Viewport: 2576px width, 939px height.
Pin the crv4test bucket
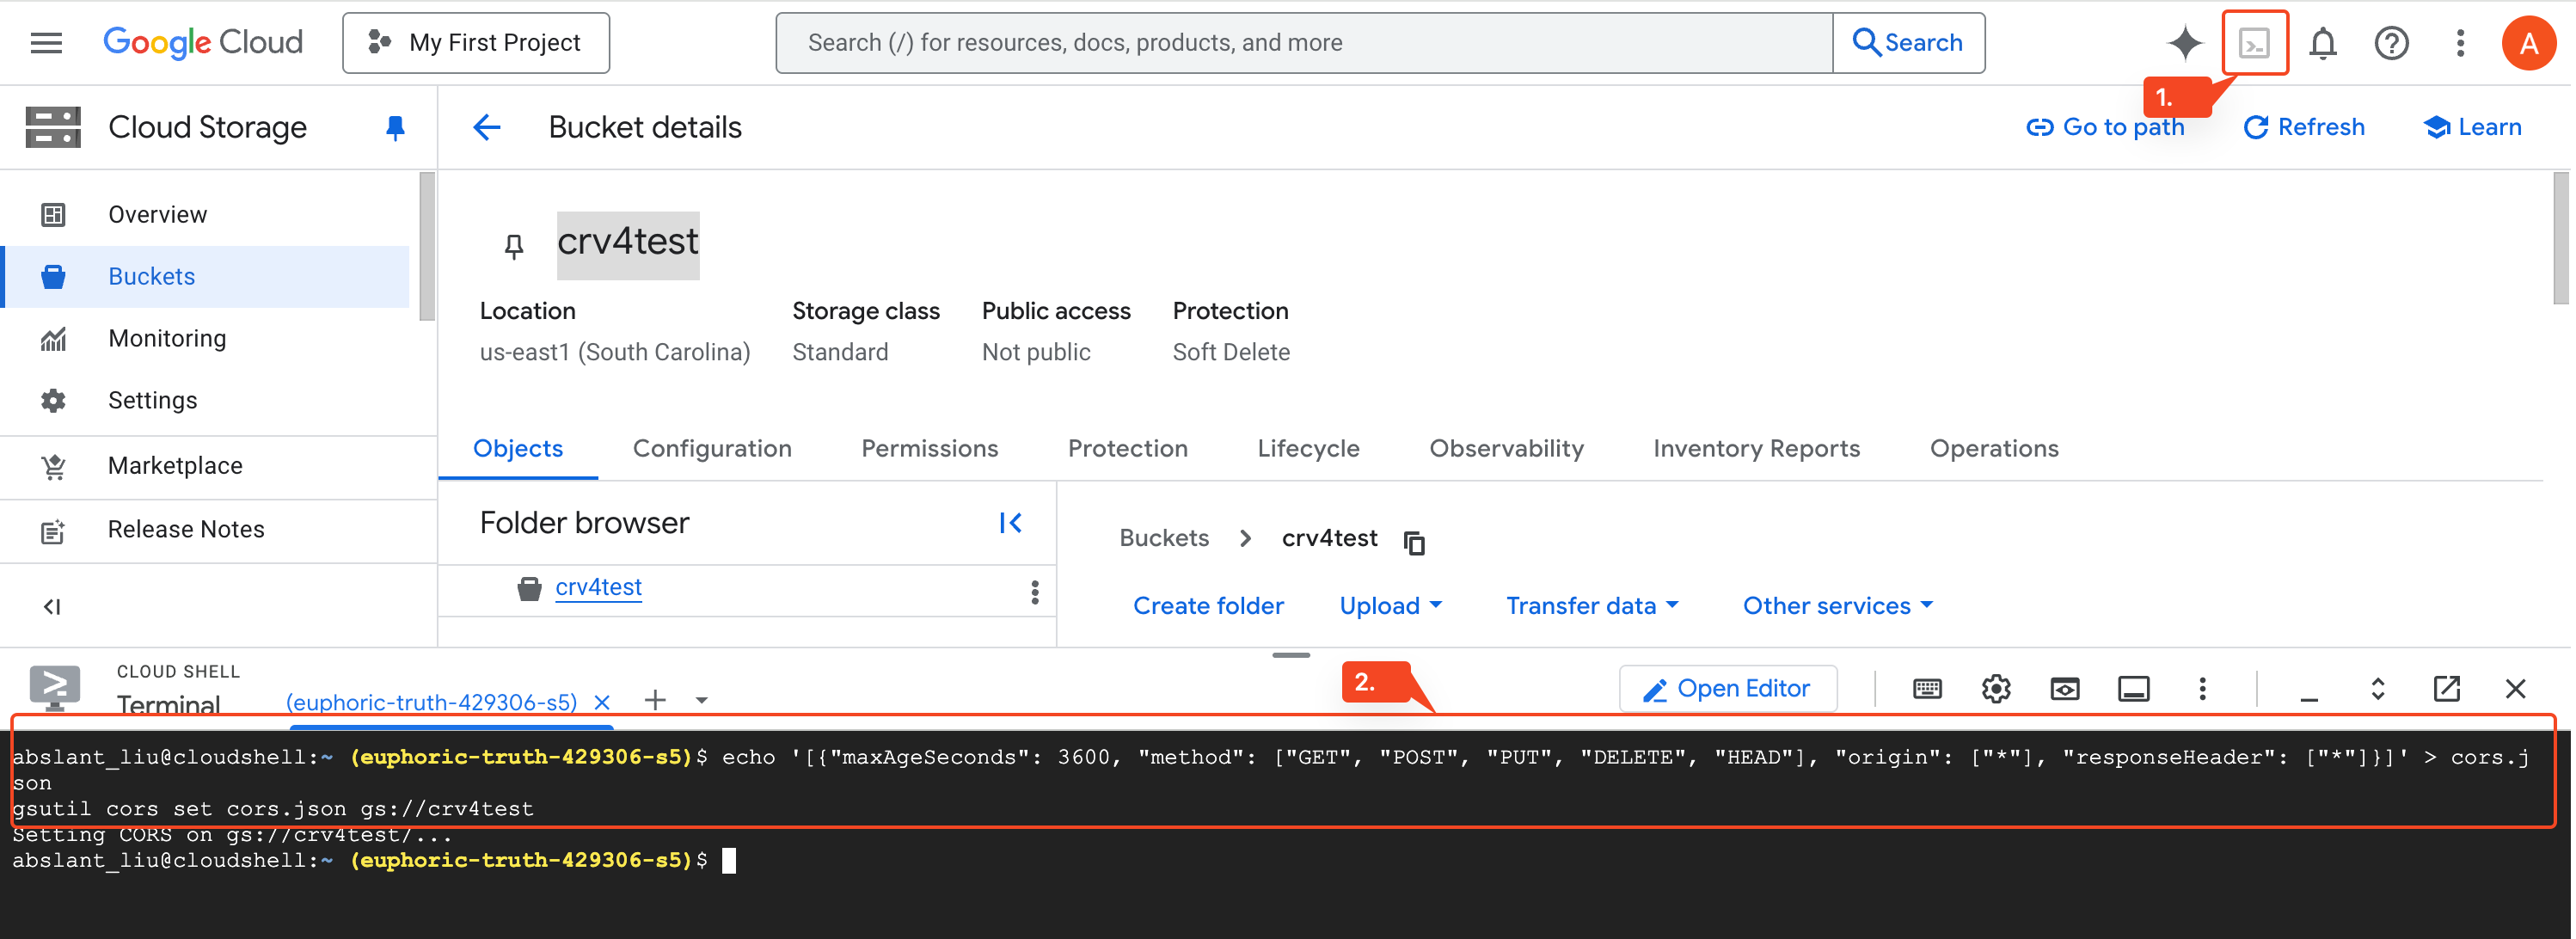click(514, 246)
